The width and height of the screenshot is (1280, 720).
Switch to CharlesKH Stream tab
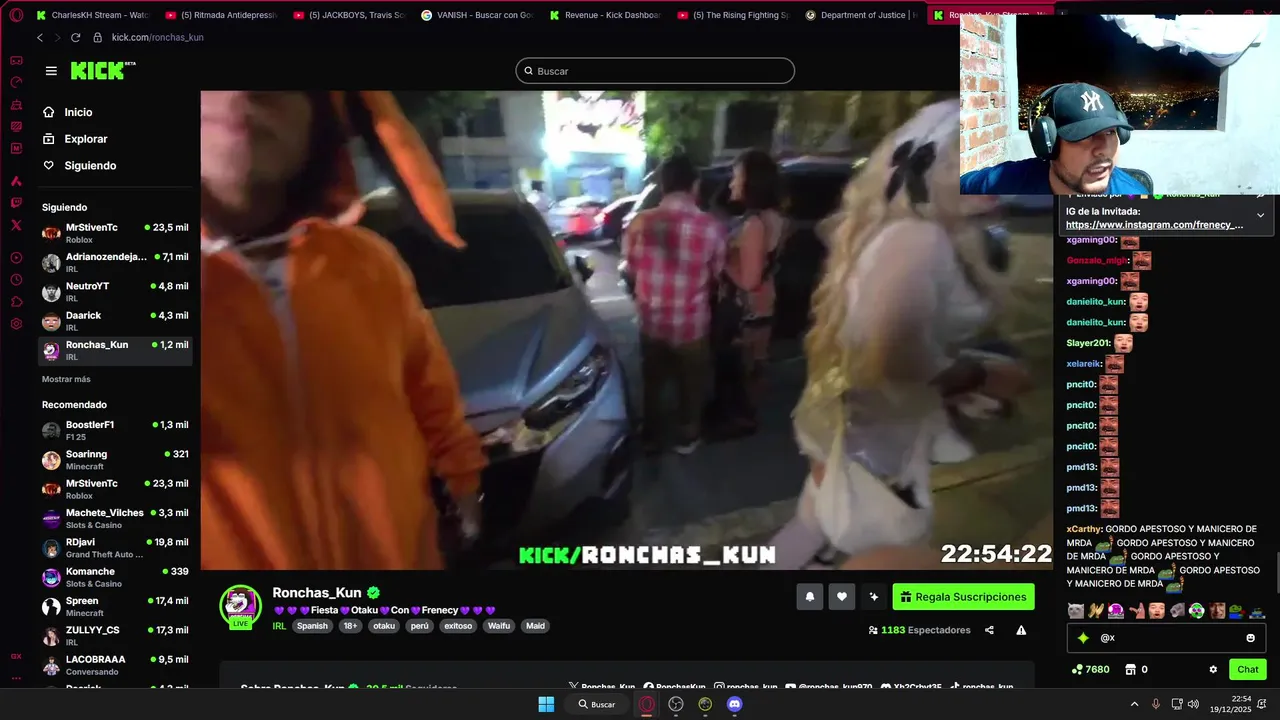(x=91, y=15)
